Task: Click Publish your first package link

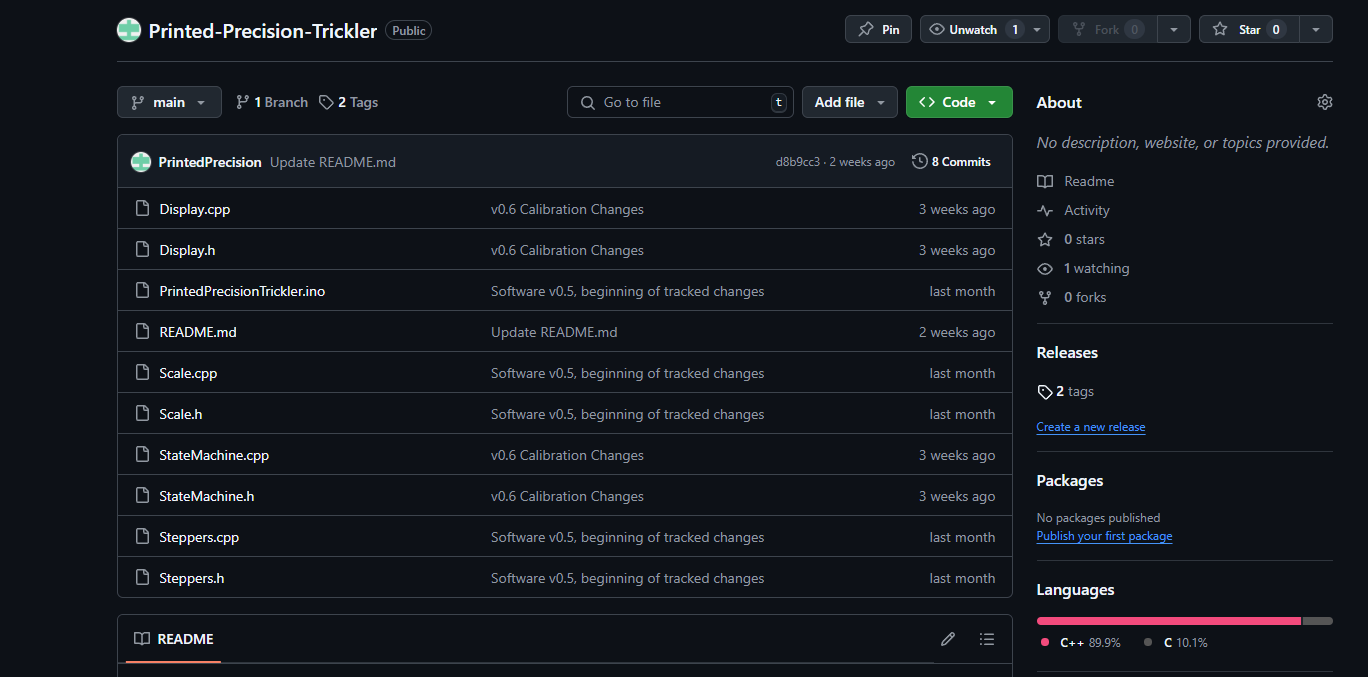Action: coord(1104,536)
